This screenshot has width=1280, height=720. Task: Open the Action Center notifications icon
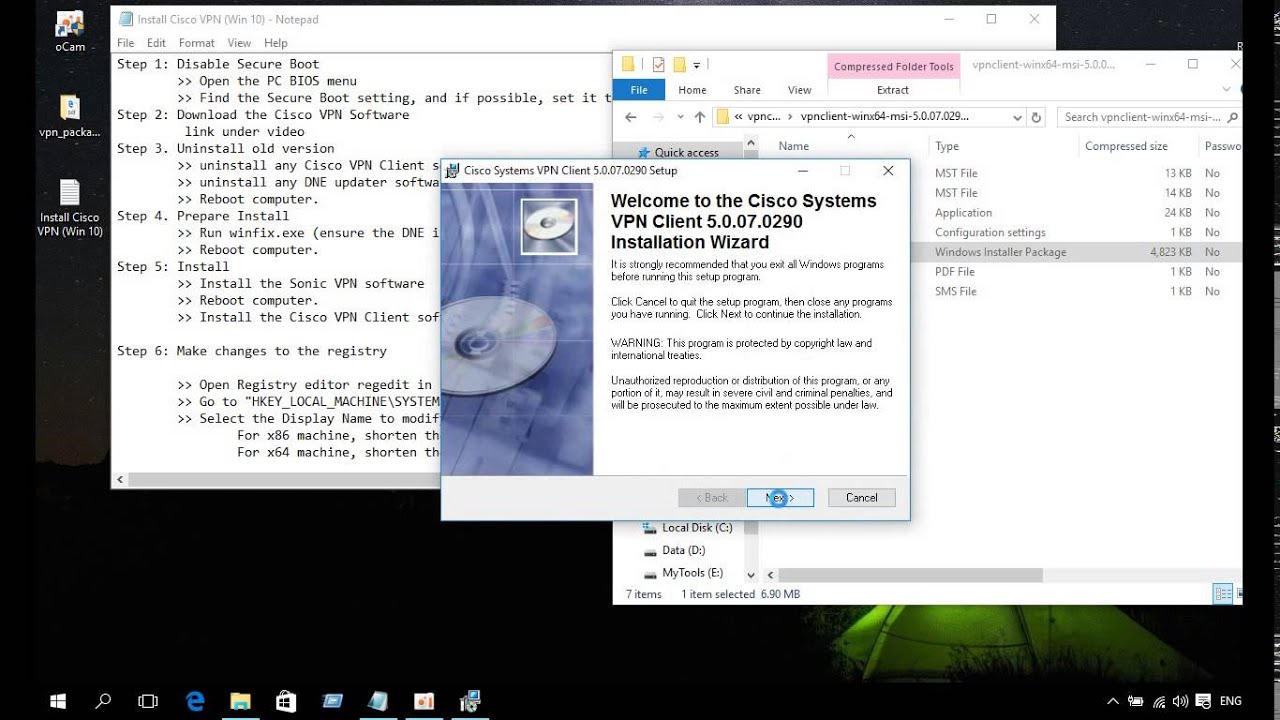coord(1204,701)
